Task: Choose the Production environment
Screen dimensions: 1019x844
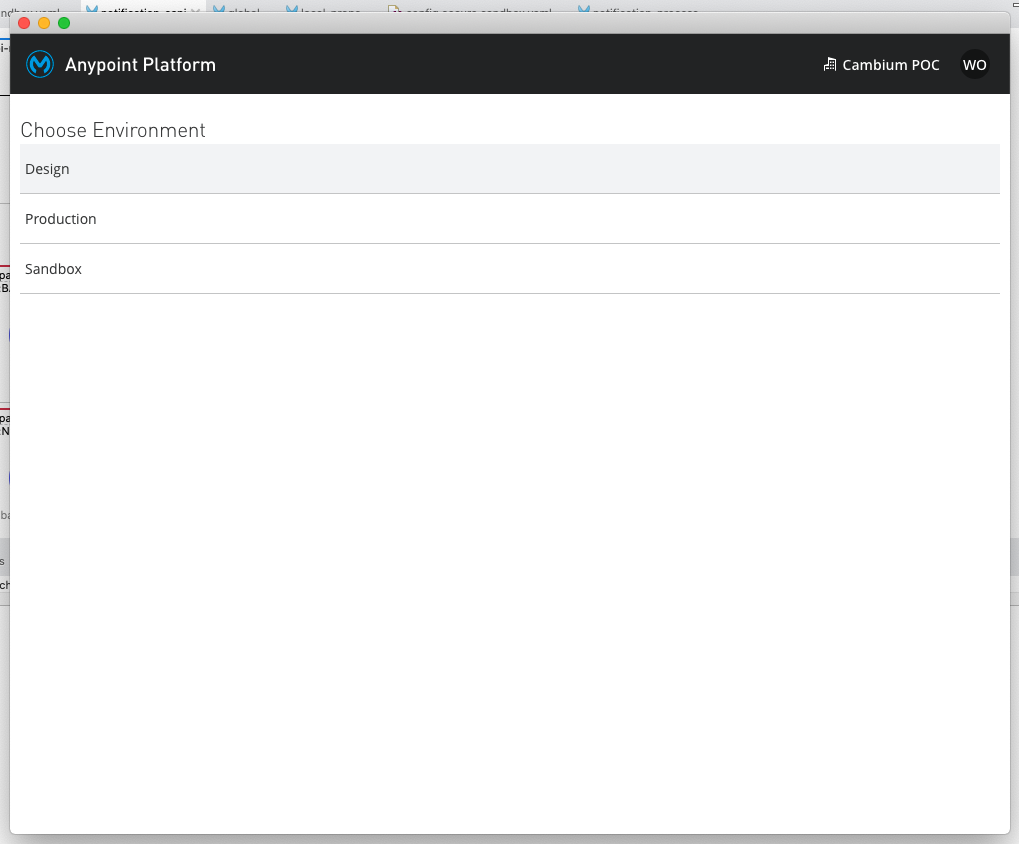Action: [61, 219]
